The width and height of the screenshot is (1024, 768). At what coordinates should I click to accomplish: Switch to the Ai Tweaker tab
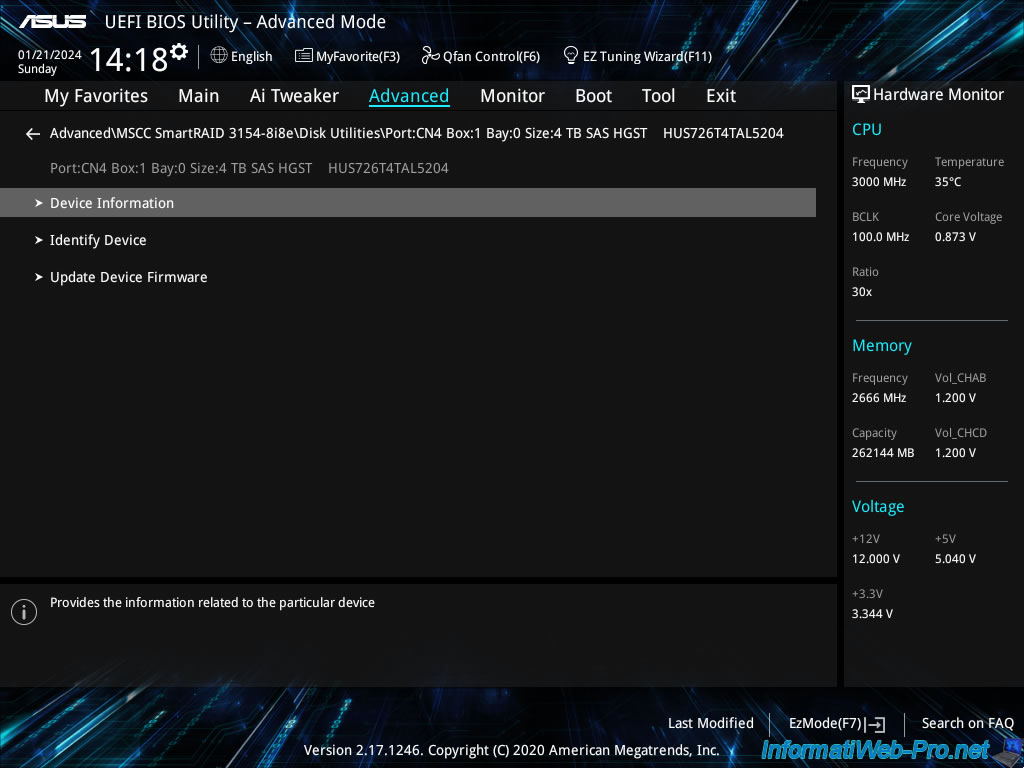[x=294, y=96]
